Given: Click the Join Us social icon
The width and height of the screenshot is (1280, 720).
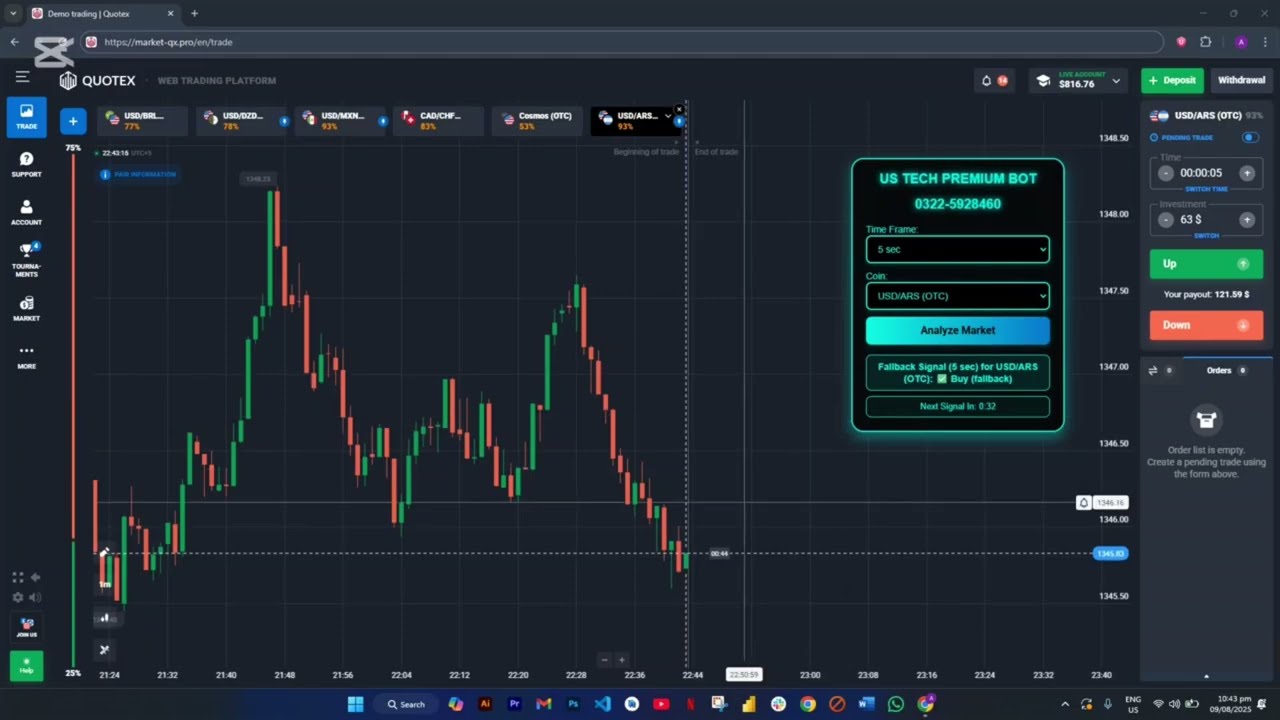Looking at the screenshot, I should click(x=26, y=627).
